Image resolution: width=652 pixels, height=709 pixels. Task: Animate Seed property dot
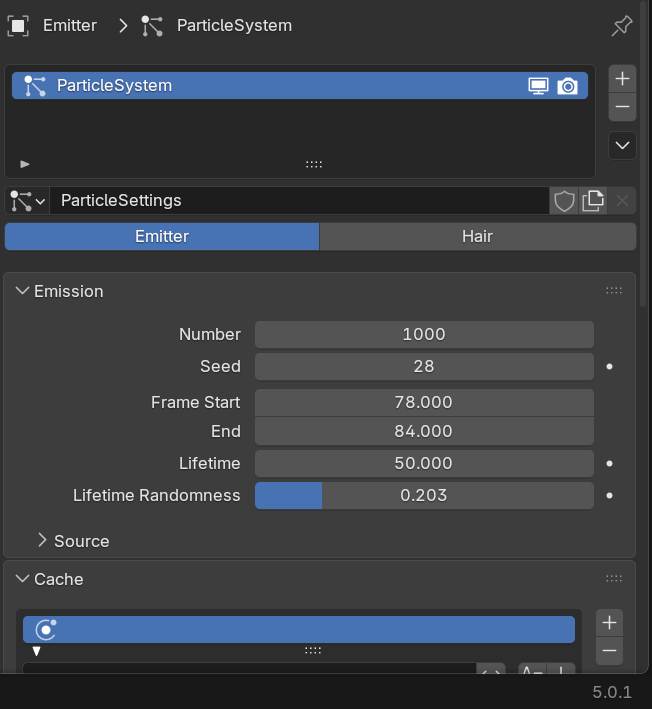point(609,367)
